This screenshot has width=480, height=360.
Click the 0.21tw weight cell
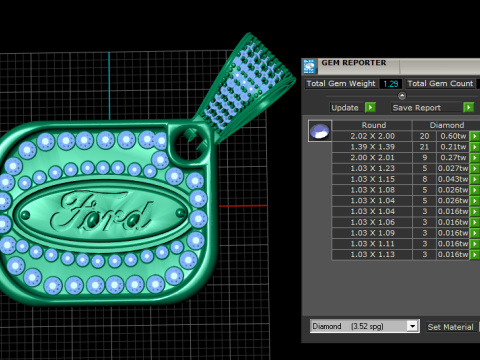tap(453, 147)
